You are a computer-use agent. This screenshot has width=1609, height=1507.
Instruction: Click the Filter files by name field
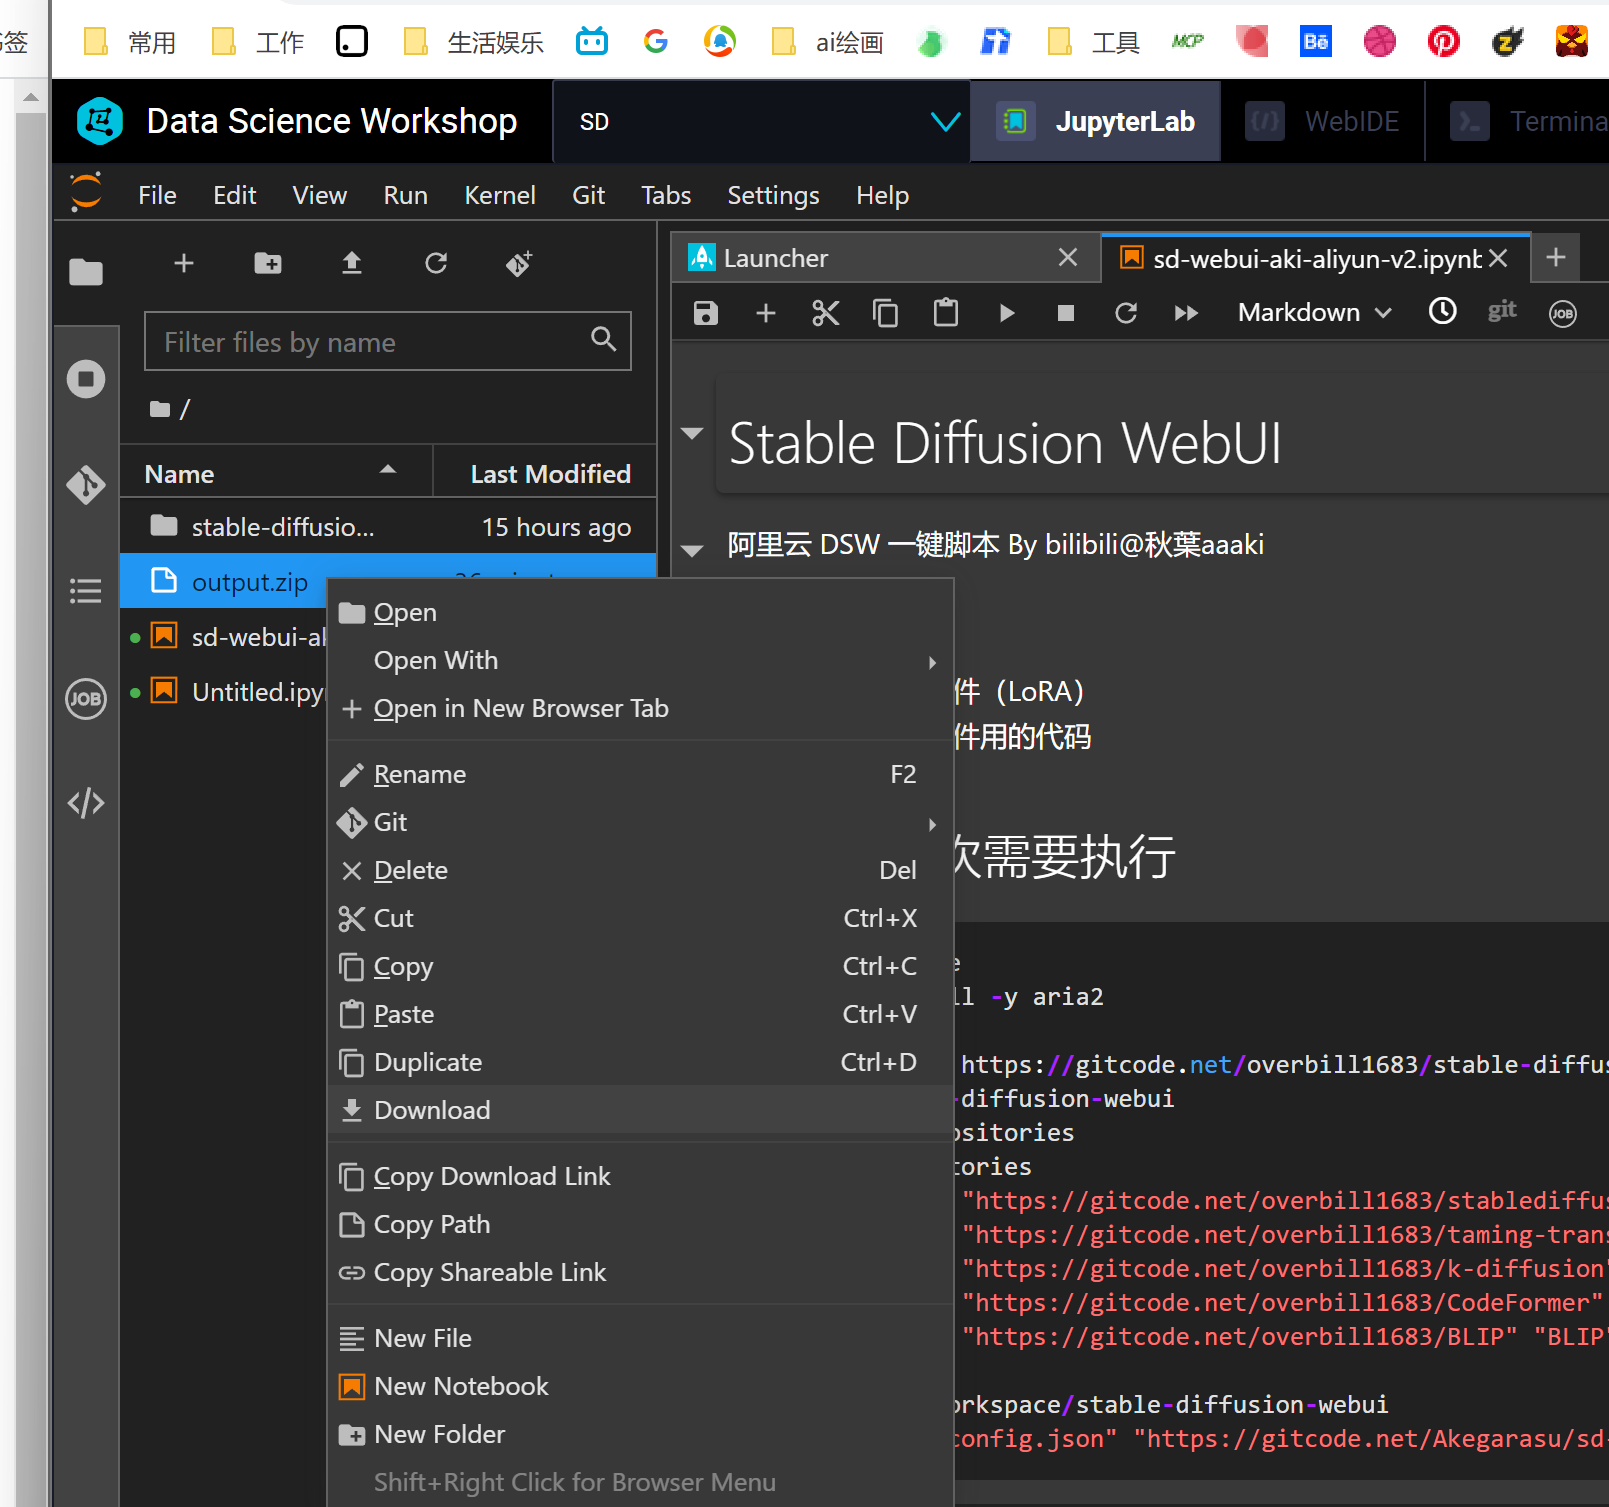pyautogui.click(x=388, y=342)
